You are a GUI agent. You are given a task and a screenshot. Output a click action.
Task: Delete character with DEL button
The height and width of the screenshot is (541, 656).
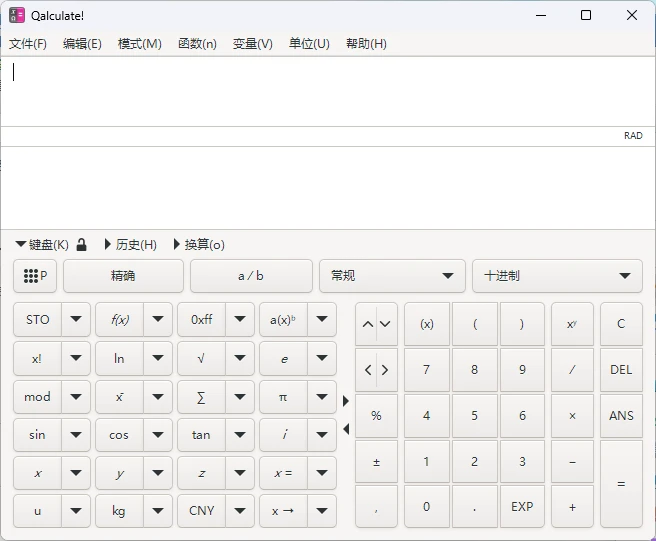pyautogui.click(x=621, y=370)
